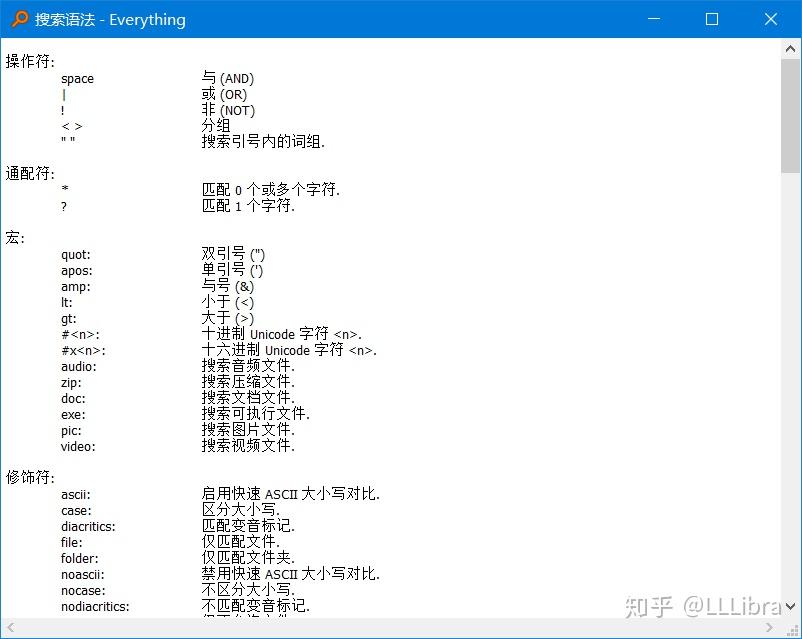Click the 'nocase:' modifier entry
The image size is (802, 639).
click(83, 590)
